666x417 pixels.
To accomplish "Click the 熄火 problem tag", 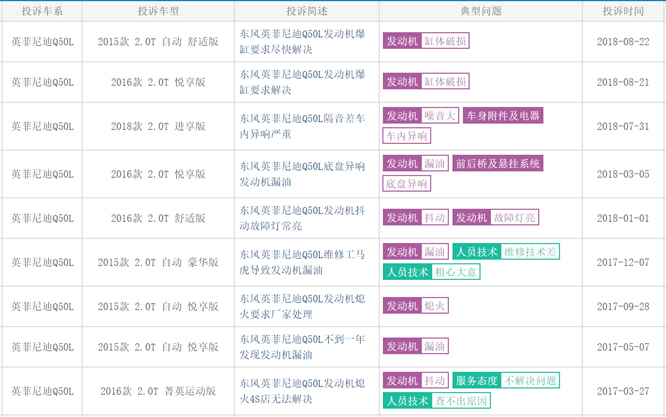I will 435,306.
